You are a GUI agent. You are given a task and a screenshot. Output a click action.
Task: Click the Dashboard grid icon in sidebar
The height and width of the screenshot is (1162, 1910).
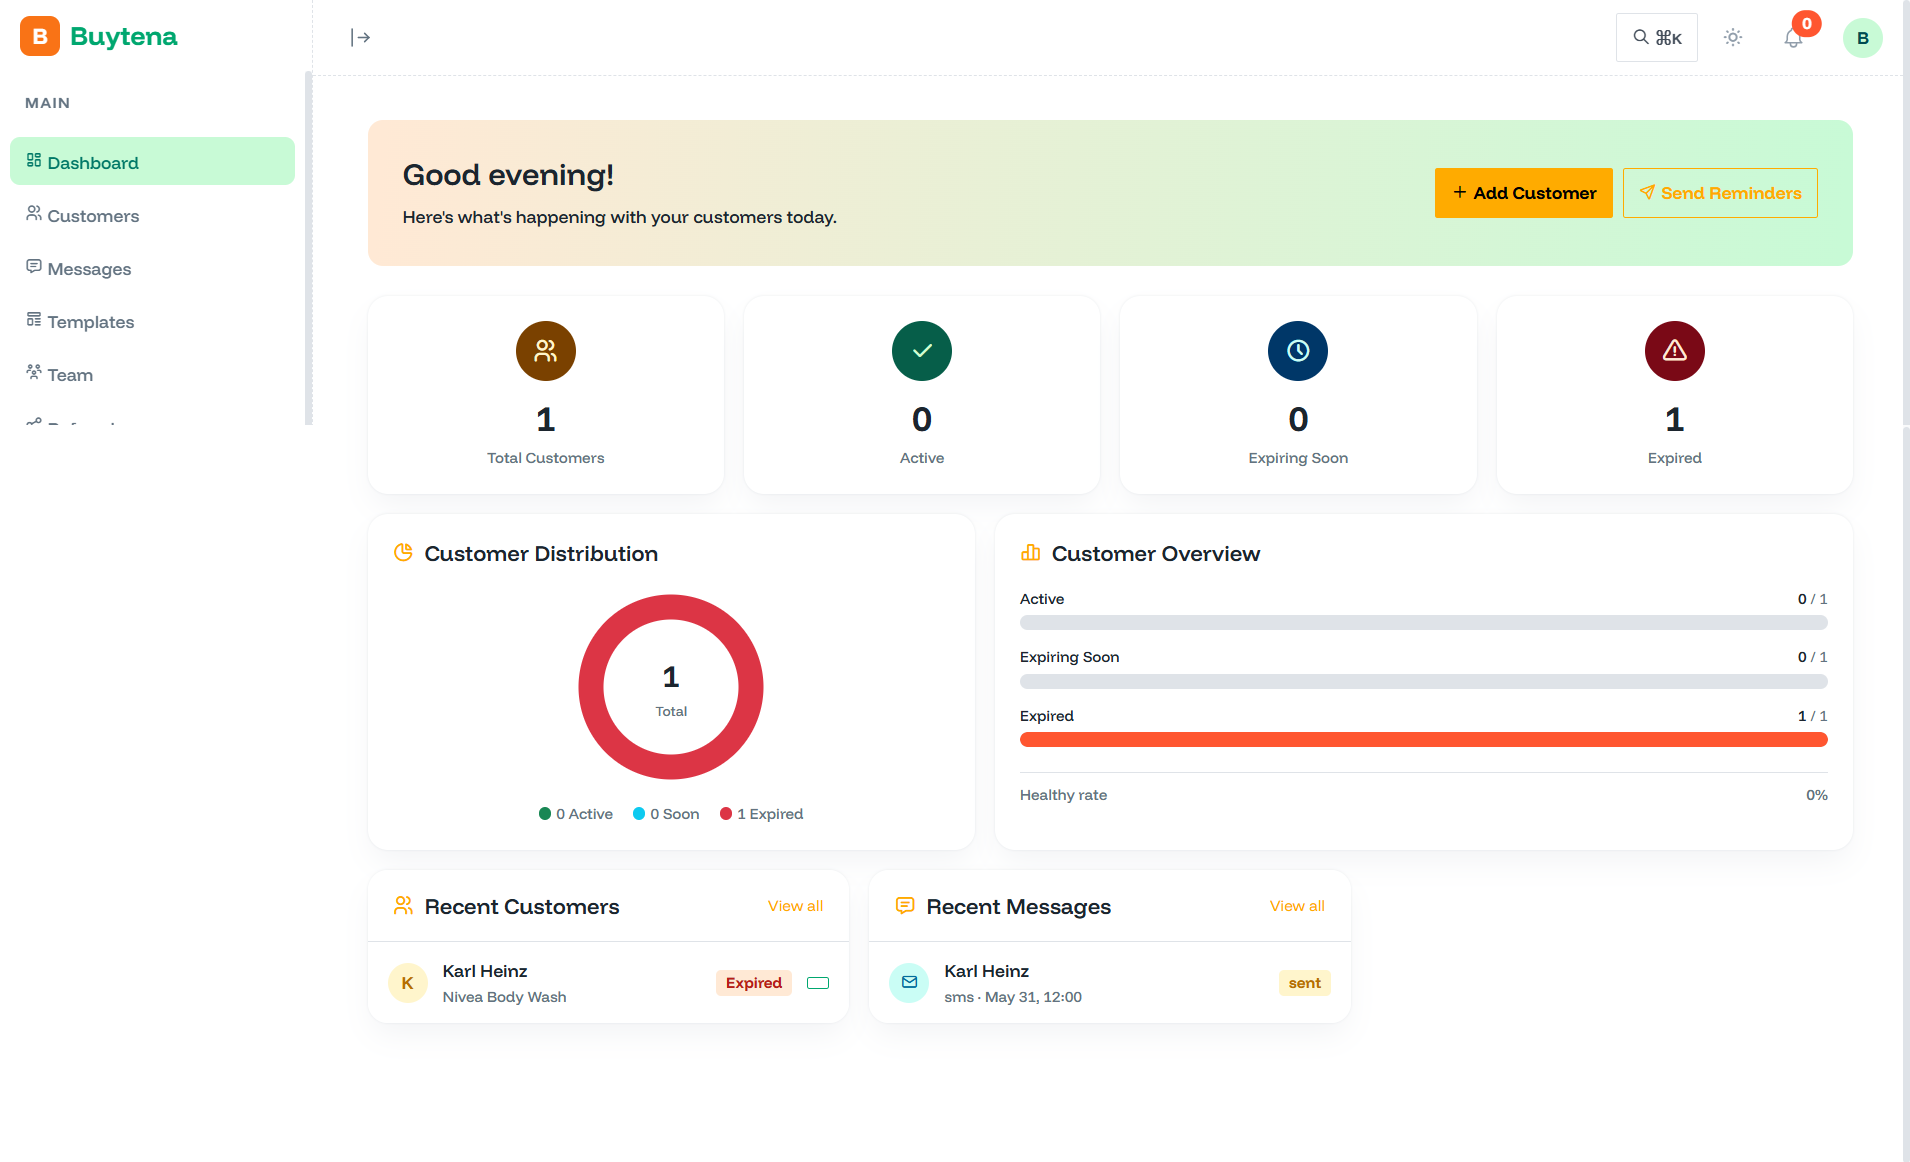pyautogui.click(x=34, y=161)
